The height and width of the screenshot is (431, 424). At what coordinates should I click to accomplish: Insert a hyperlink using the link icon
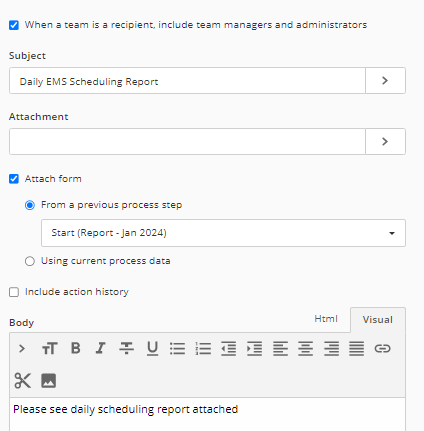382,348
